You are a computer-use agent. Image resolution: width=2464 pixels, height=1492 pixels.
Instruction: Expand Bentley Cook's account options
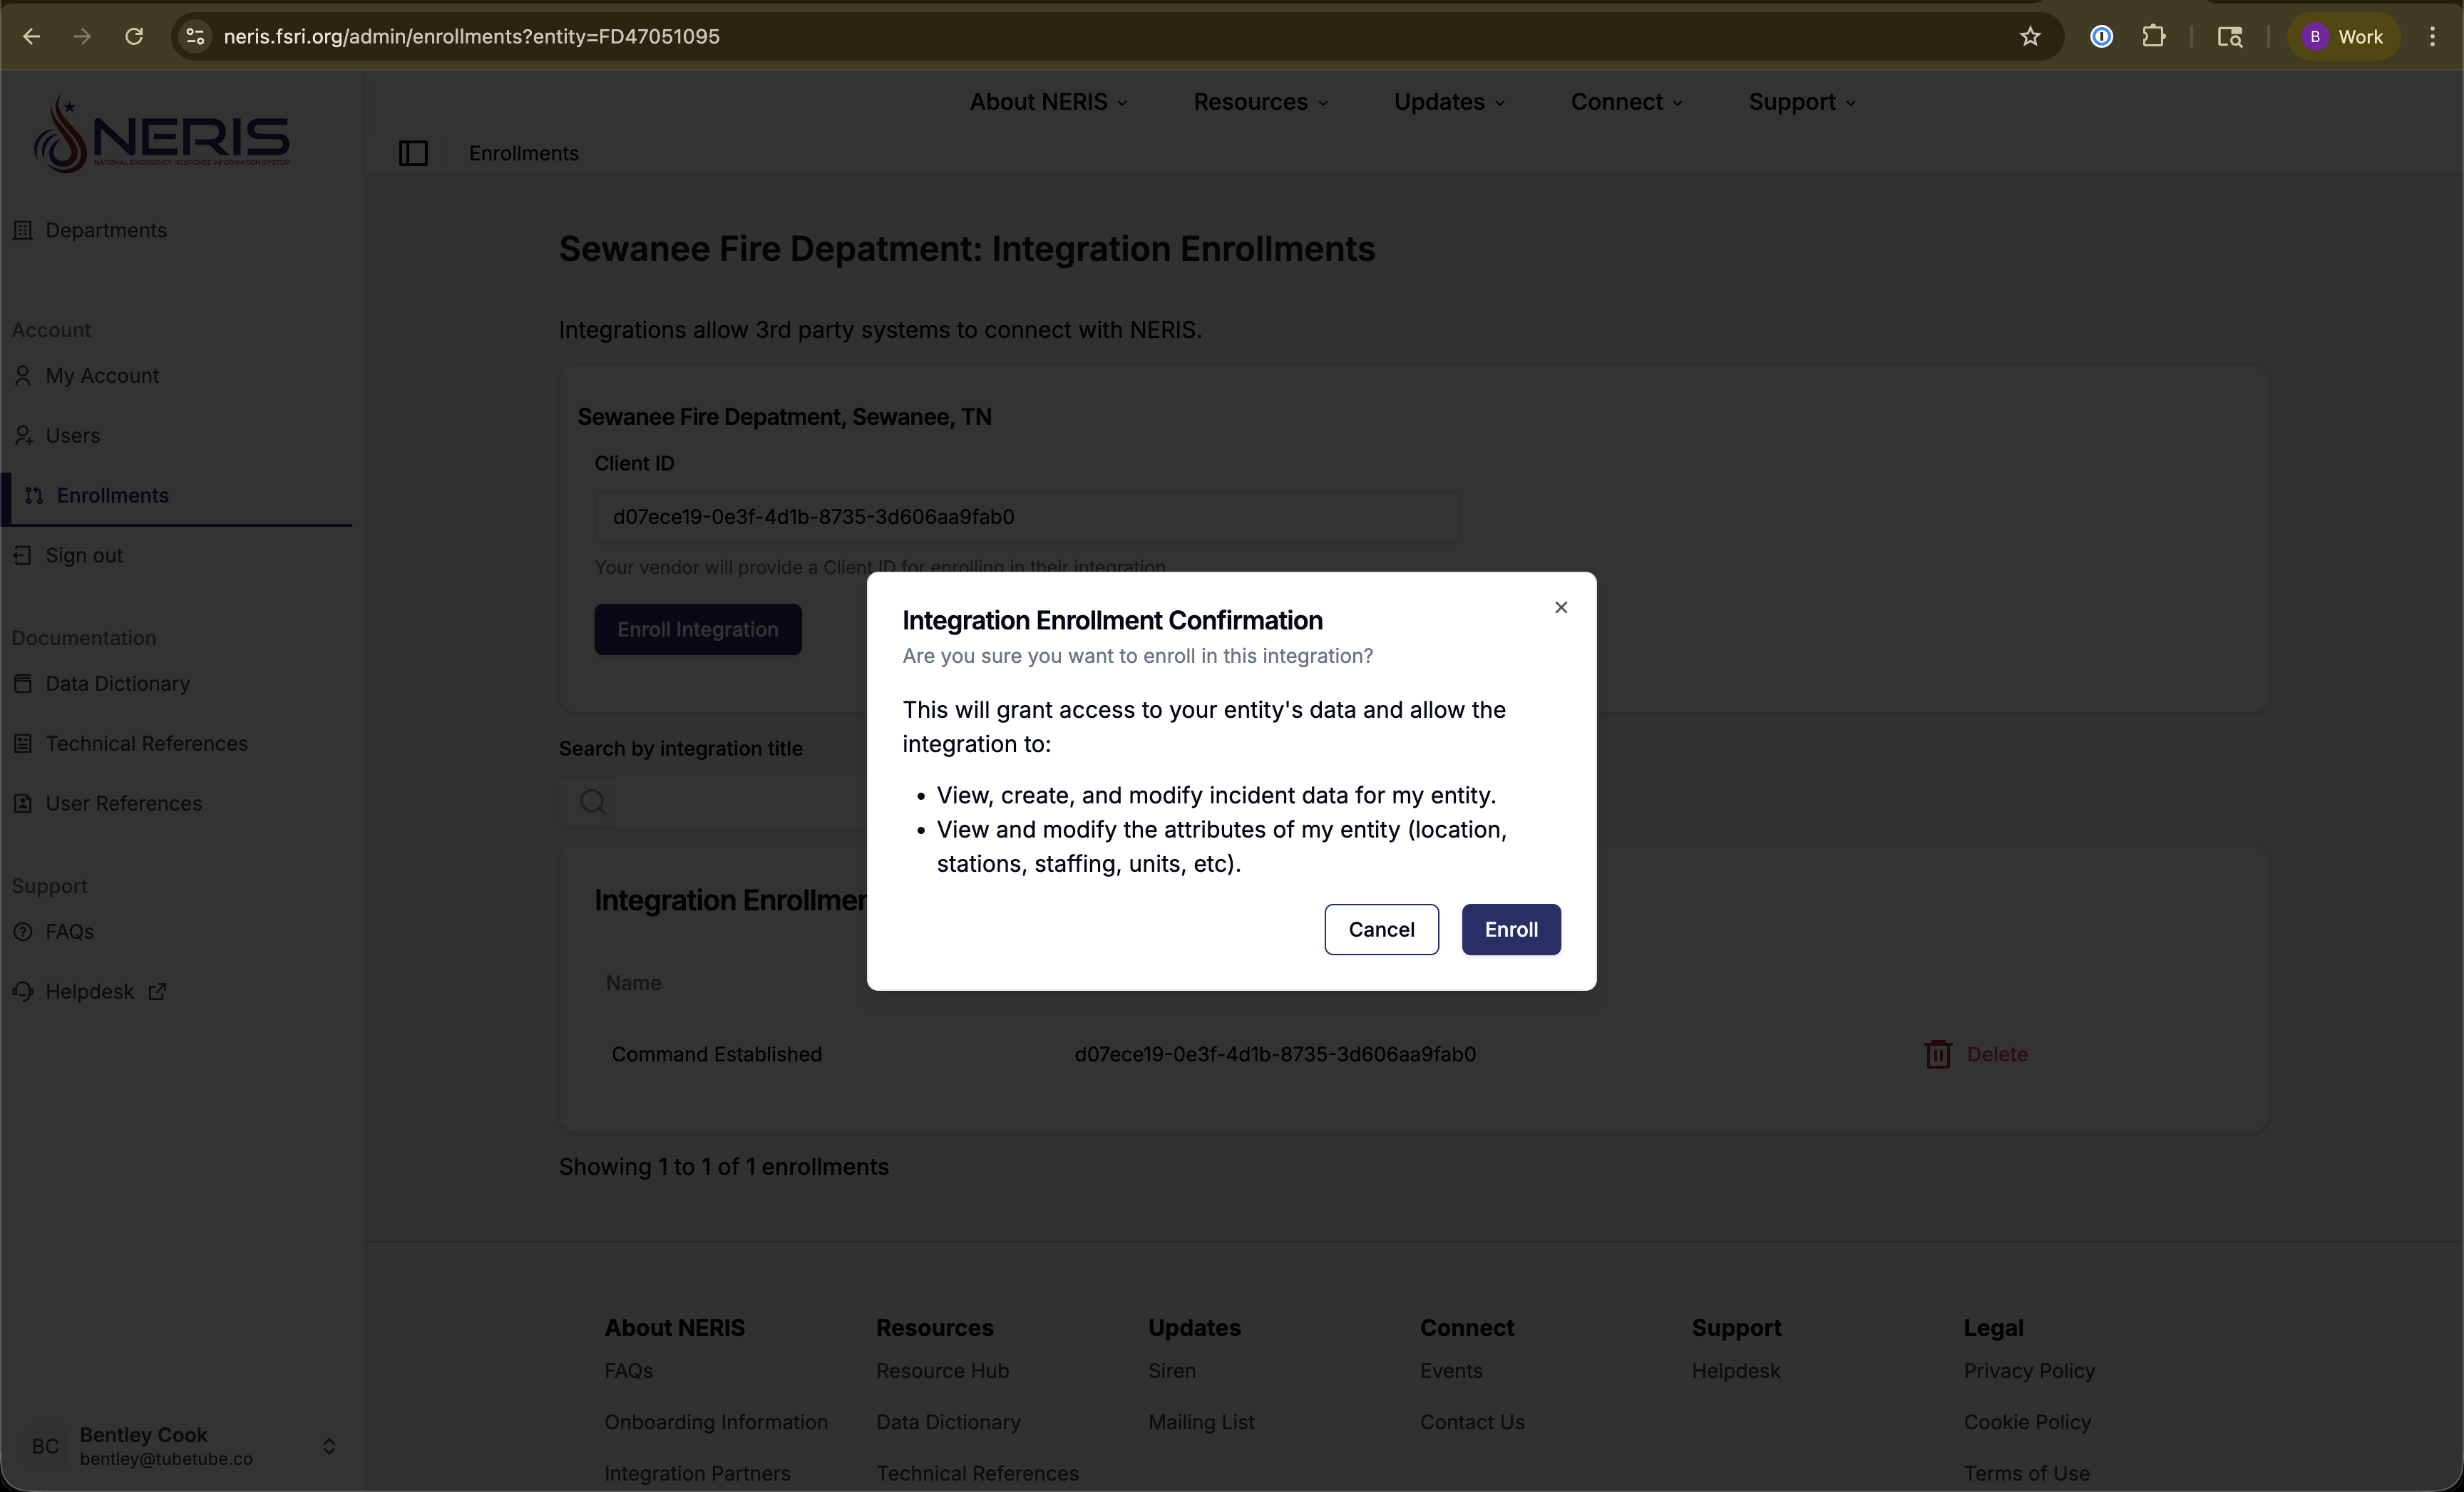(x=330, y=1447)
